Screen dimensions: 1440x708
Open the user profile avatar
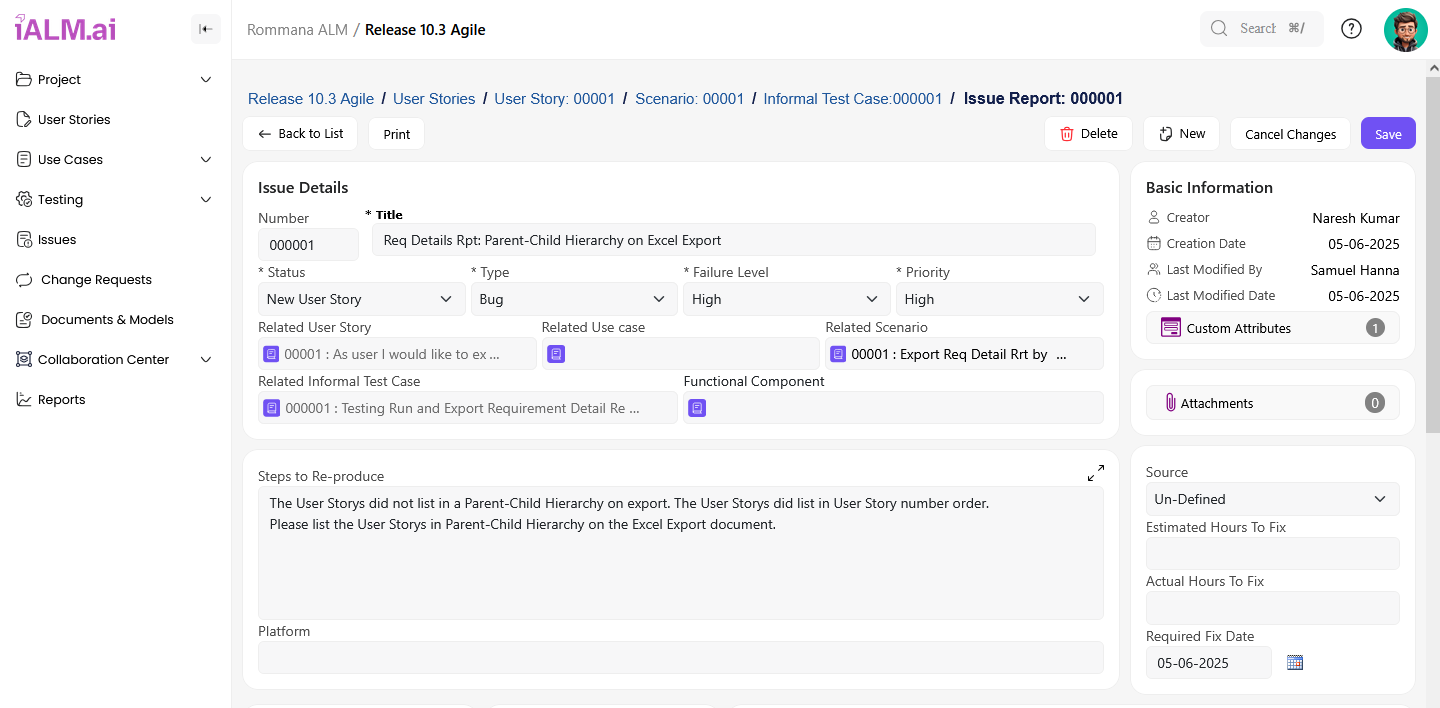(x=1405, y=29)
